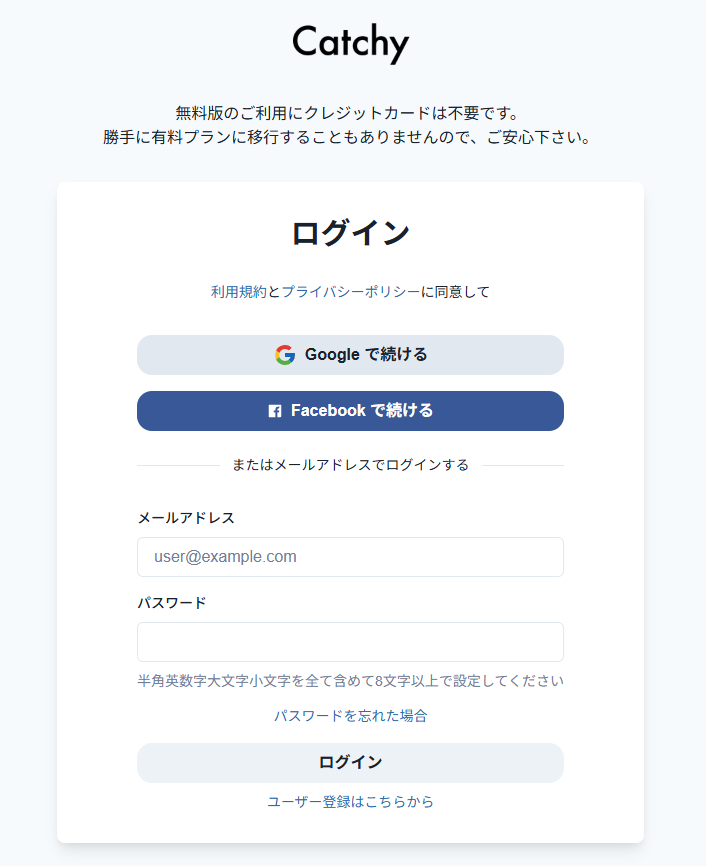
Task: Click the Google logo icon
Action: (x=285, y=355)
